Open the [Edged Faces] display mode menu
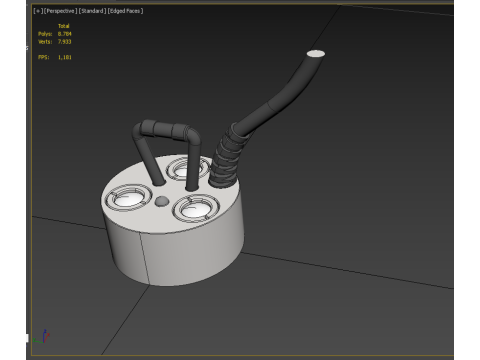Viewport: 480px width, 360px height. [x=125, y=11]
